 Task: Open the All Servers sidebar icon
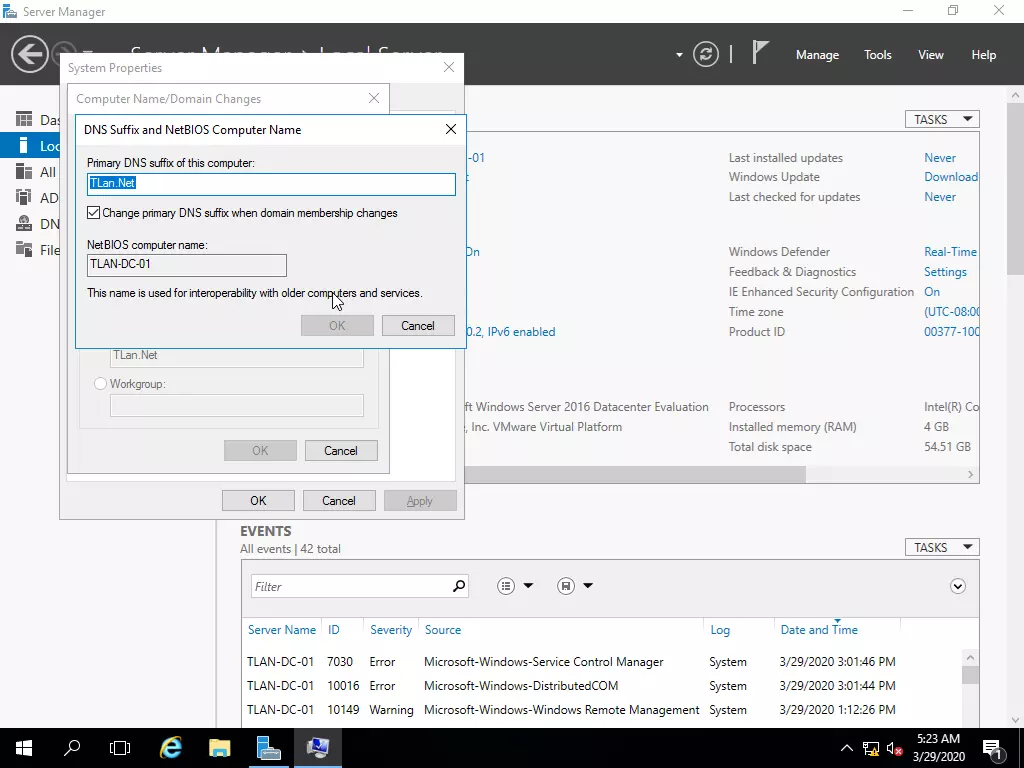pyautogui.click(x=24, y=171)
